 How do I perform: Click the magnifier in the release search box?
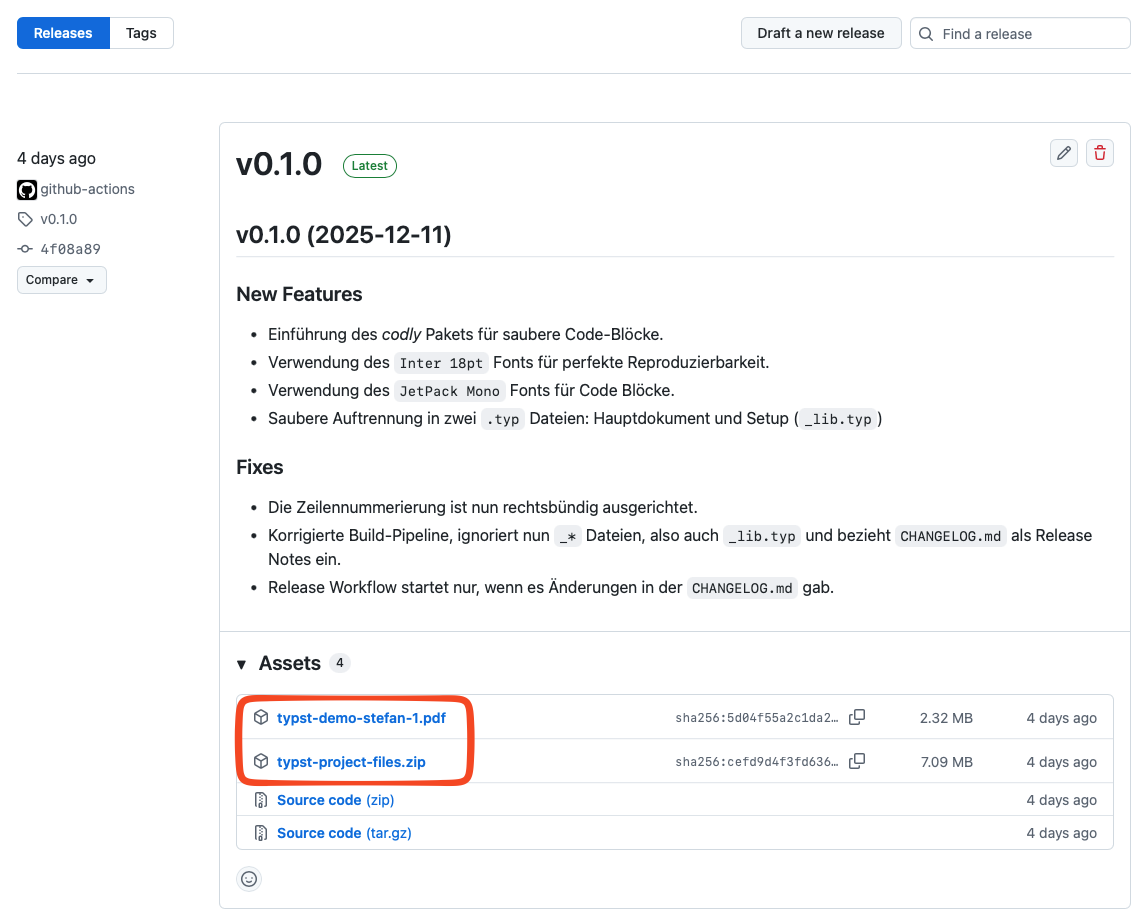(925, 33)
